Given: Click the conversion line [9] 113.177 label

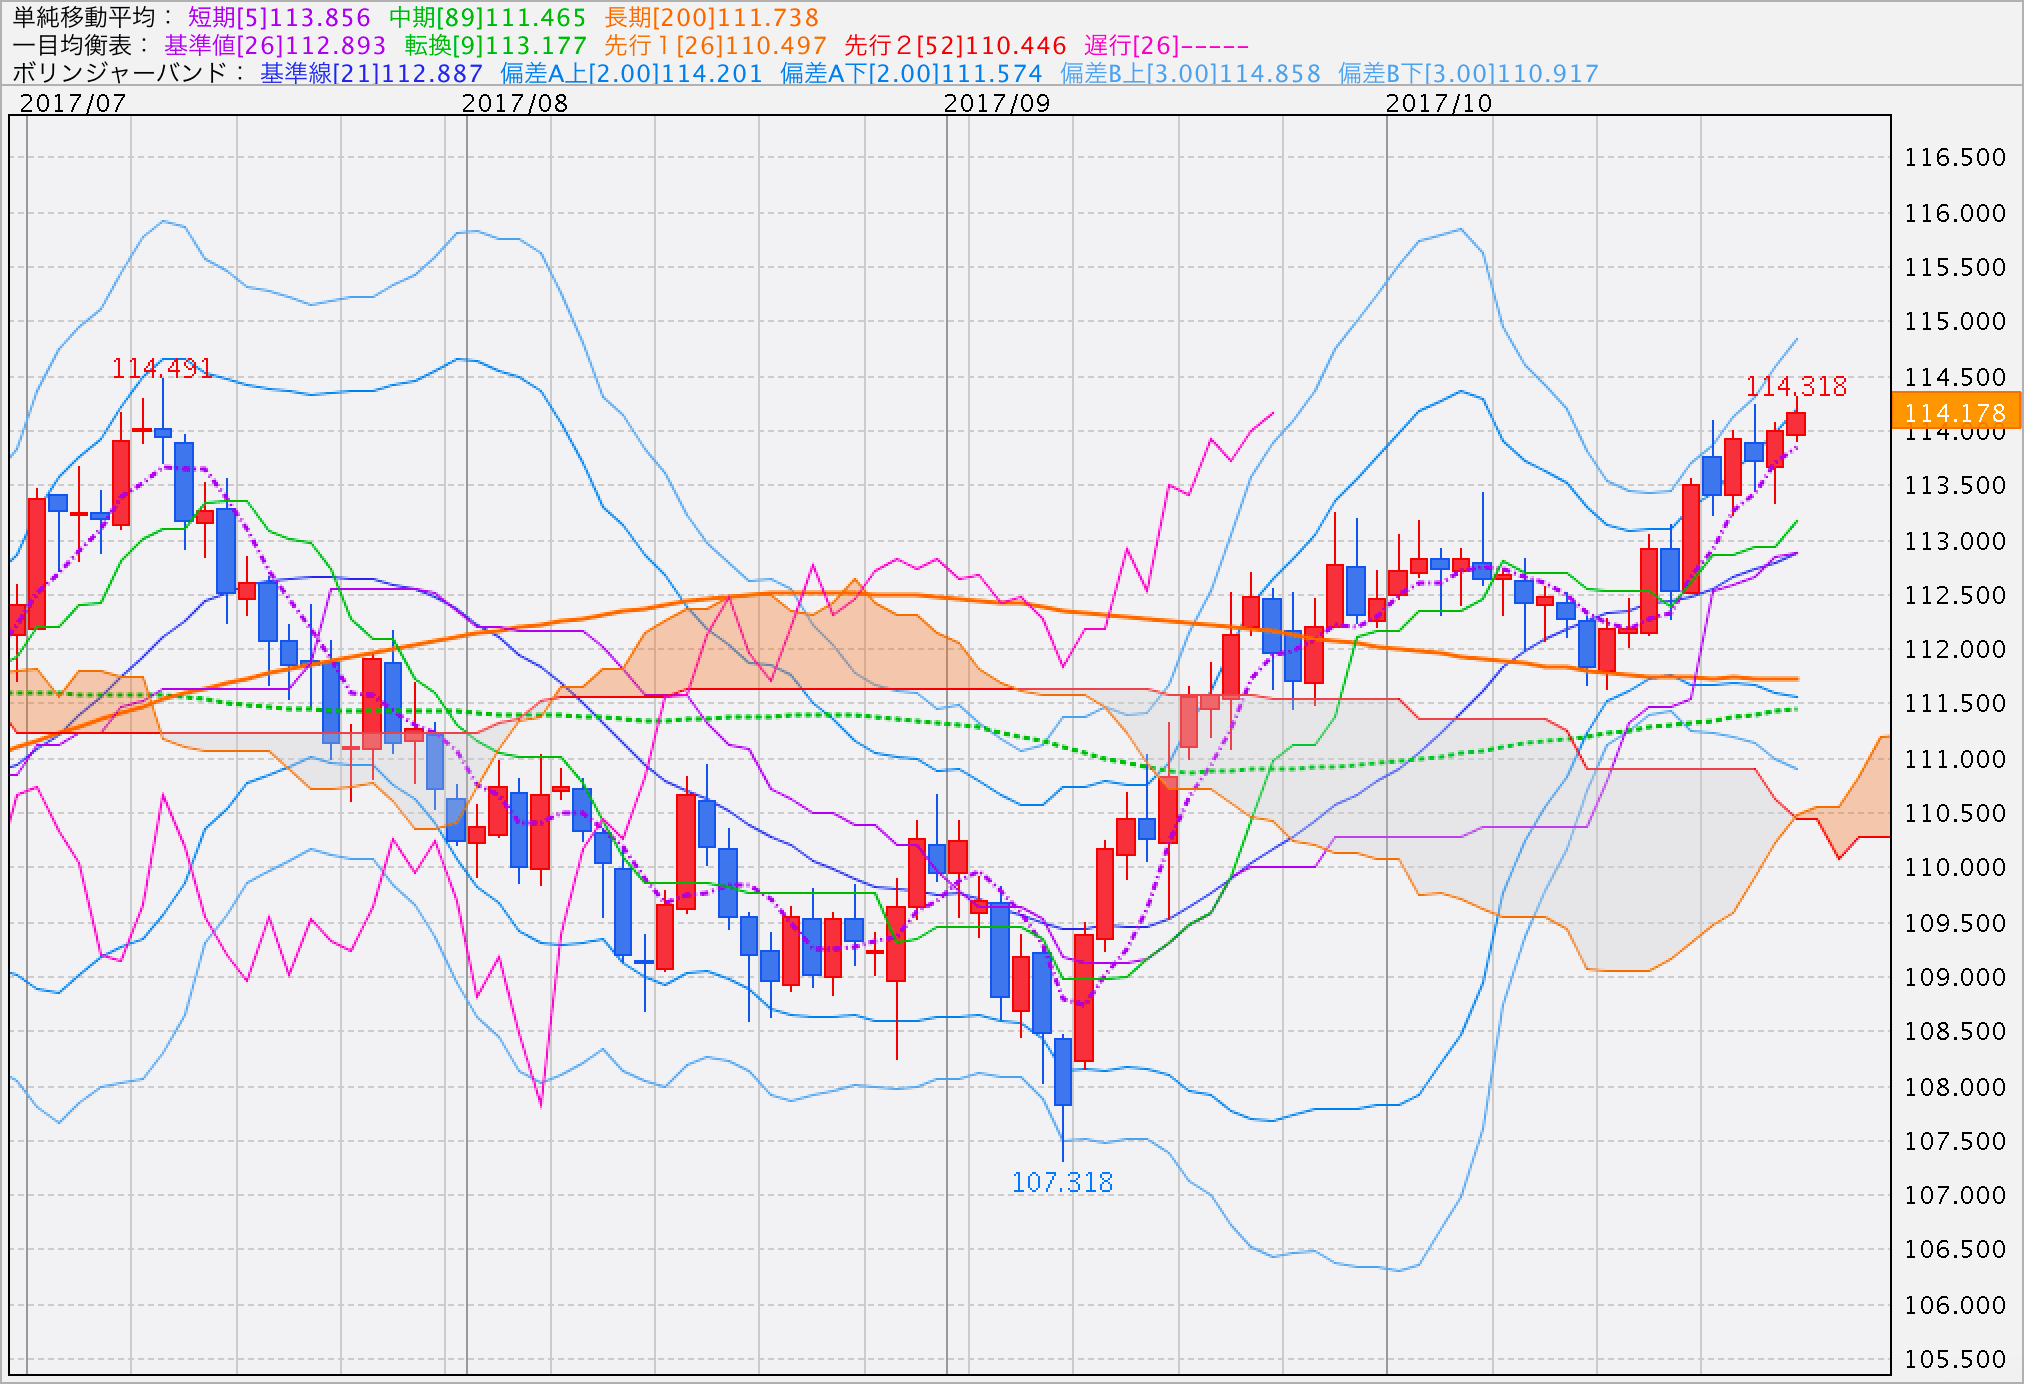Looking at the screenshot, I should pyautogui.click(x=495, y=46).
